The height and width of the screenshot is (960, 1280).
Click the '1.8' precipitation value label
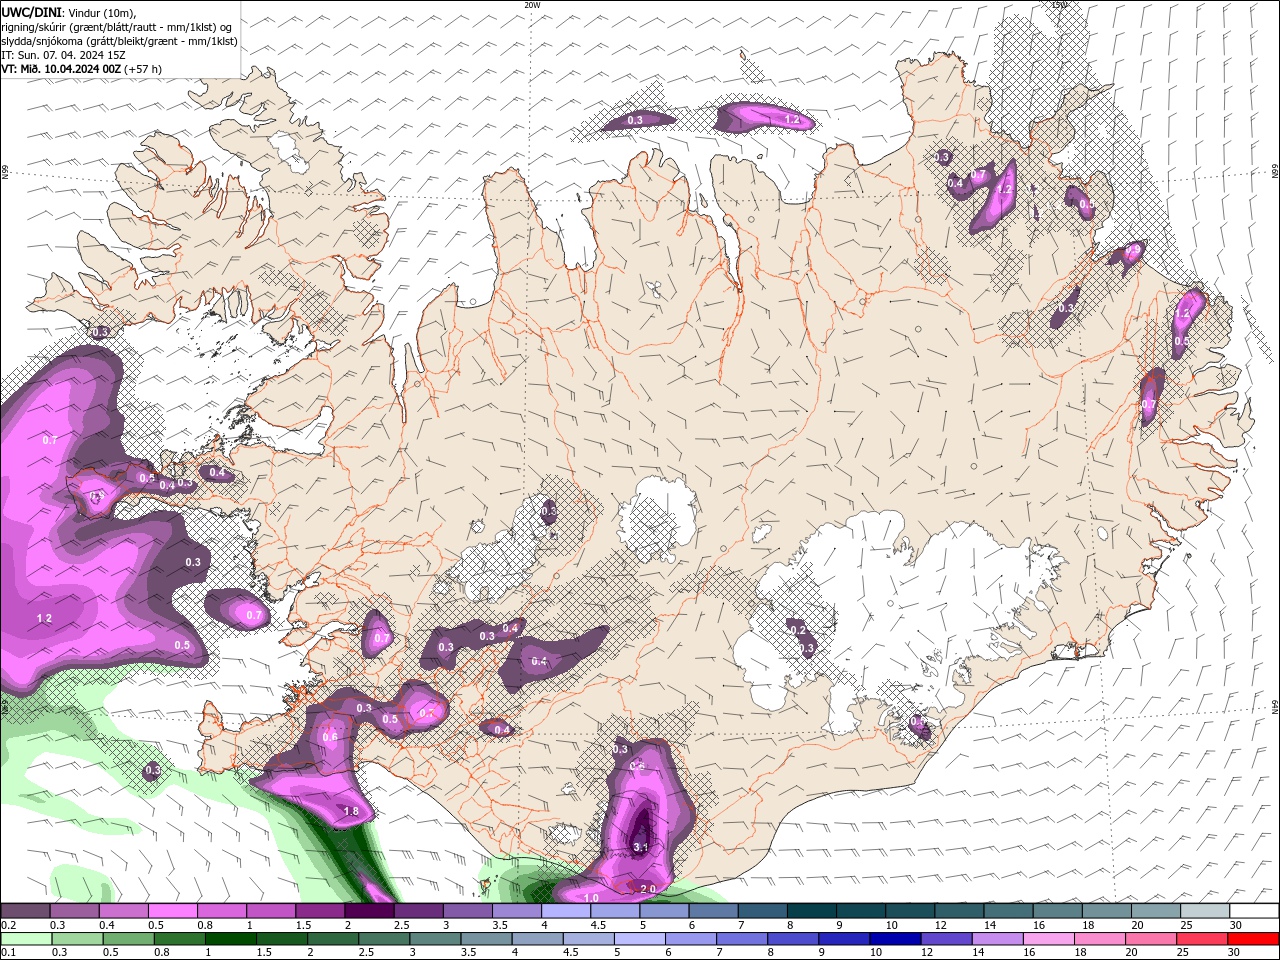[x=351, y=811]
